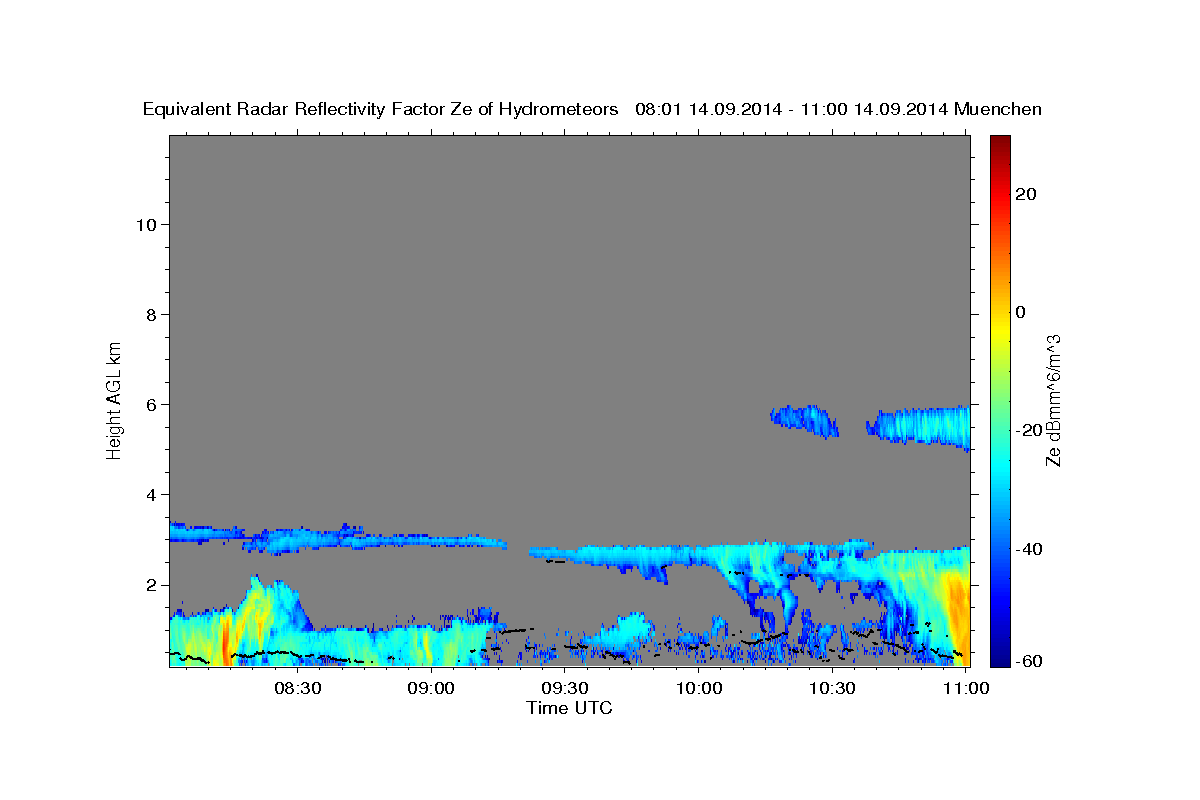The width and height of the screenshot is (1200, 800).
Task: Click the 'Ze dBmm^6/m^3' colorbar title
Action: [x=1053, y=399]
